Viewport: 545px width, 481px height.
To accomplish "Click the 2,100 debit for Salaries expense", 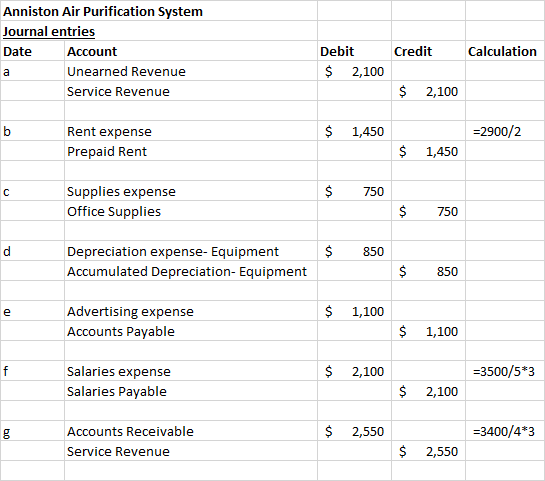I will (354, 371).
